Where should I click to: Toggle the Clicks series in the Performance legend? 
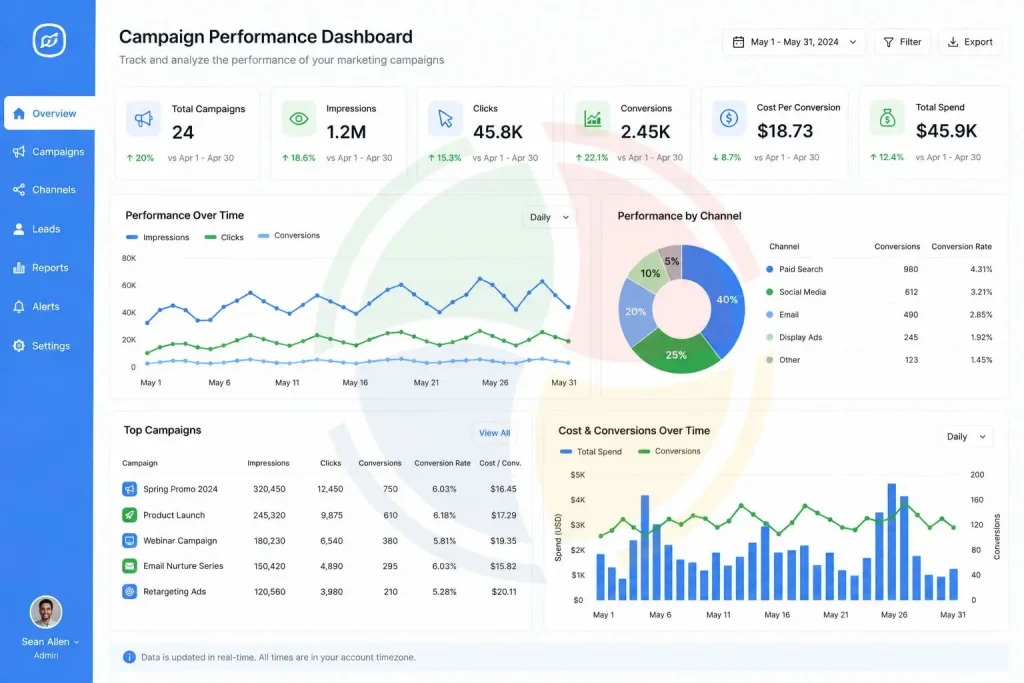(224, 238)
